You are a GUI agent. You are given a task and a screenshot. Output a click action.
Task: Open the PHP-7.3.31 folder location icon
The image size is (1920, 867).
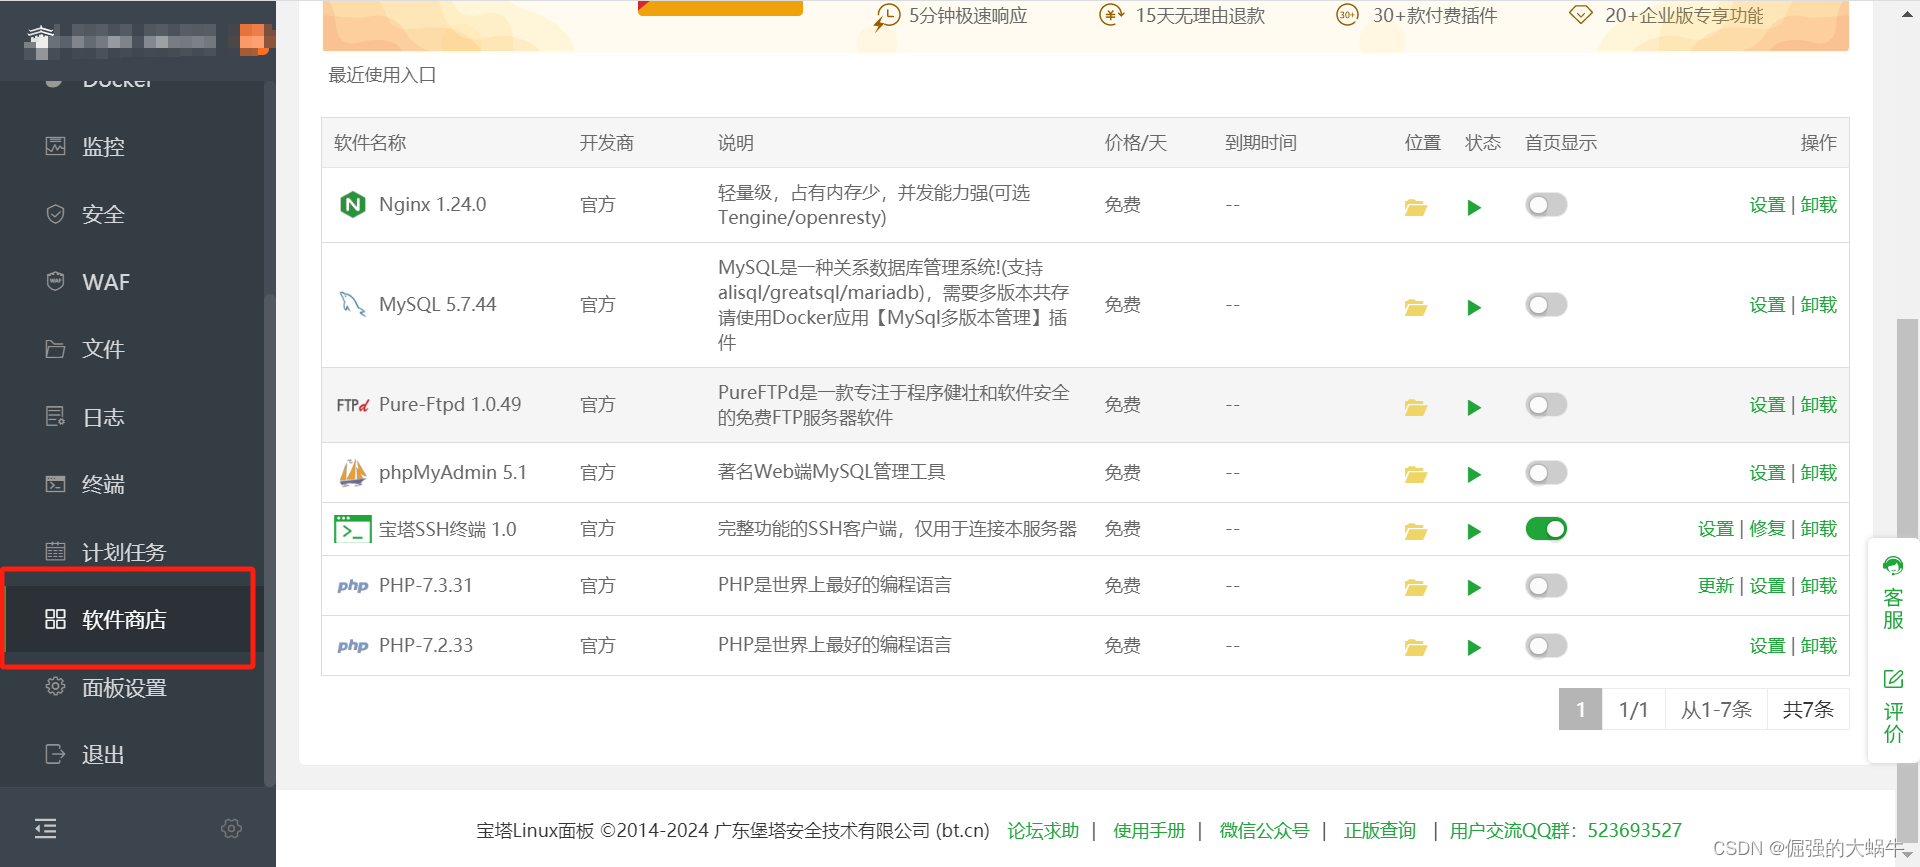1415,587
